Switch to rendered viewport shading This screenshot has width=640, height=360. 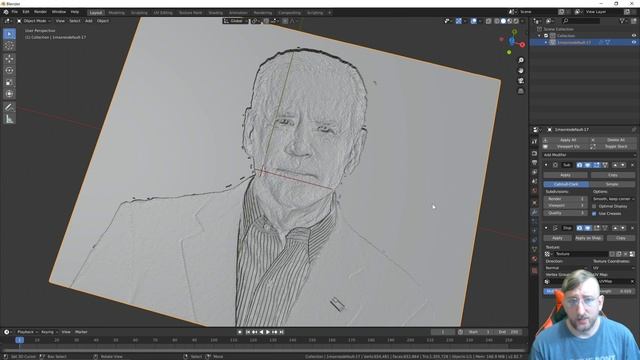pyautogui.click(x=516, y=21)
